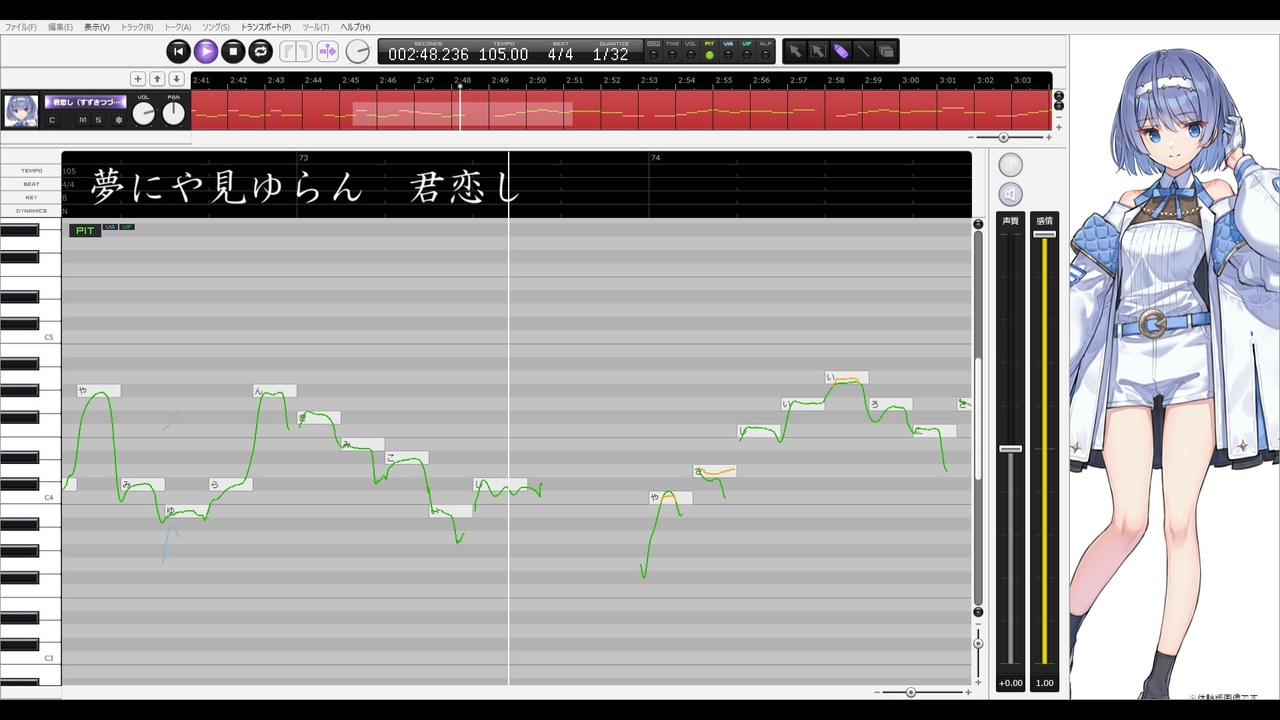
Task: Click the tempo 105.00 field
Action: point(503,54)
